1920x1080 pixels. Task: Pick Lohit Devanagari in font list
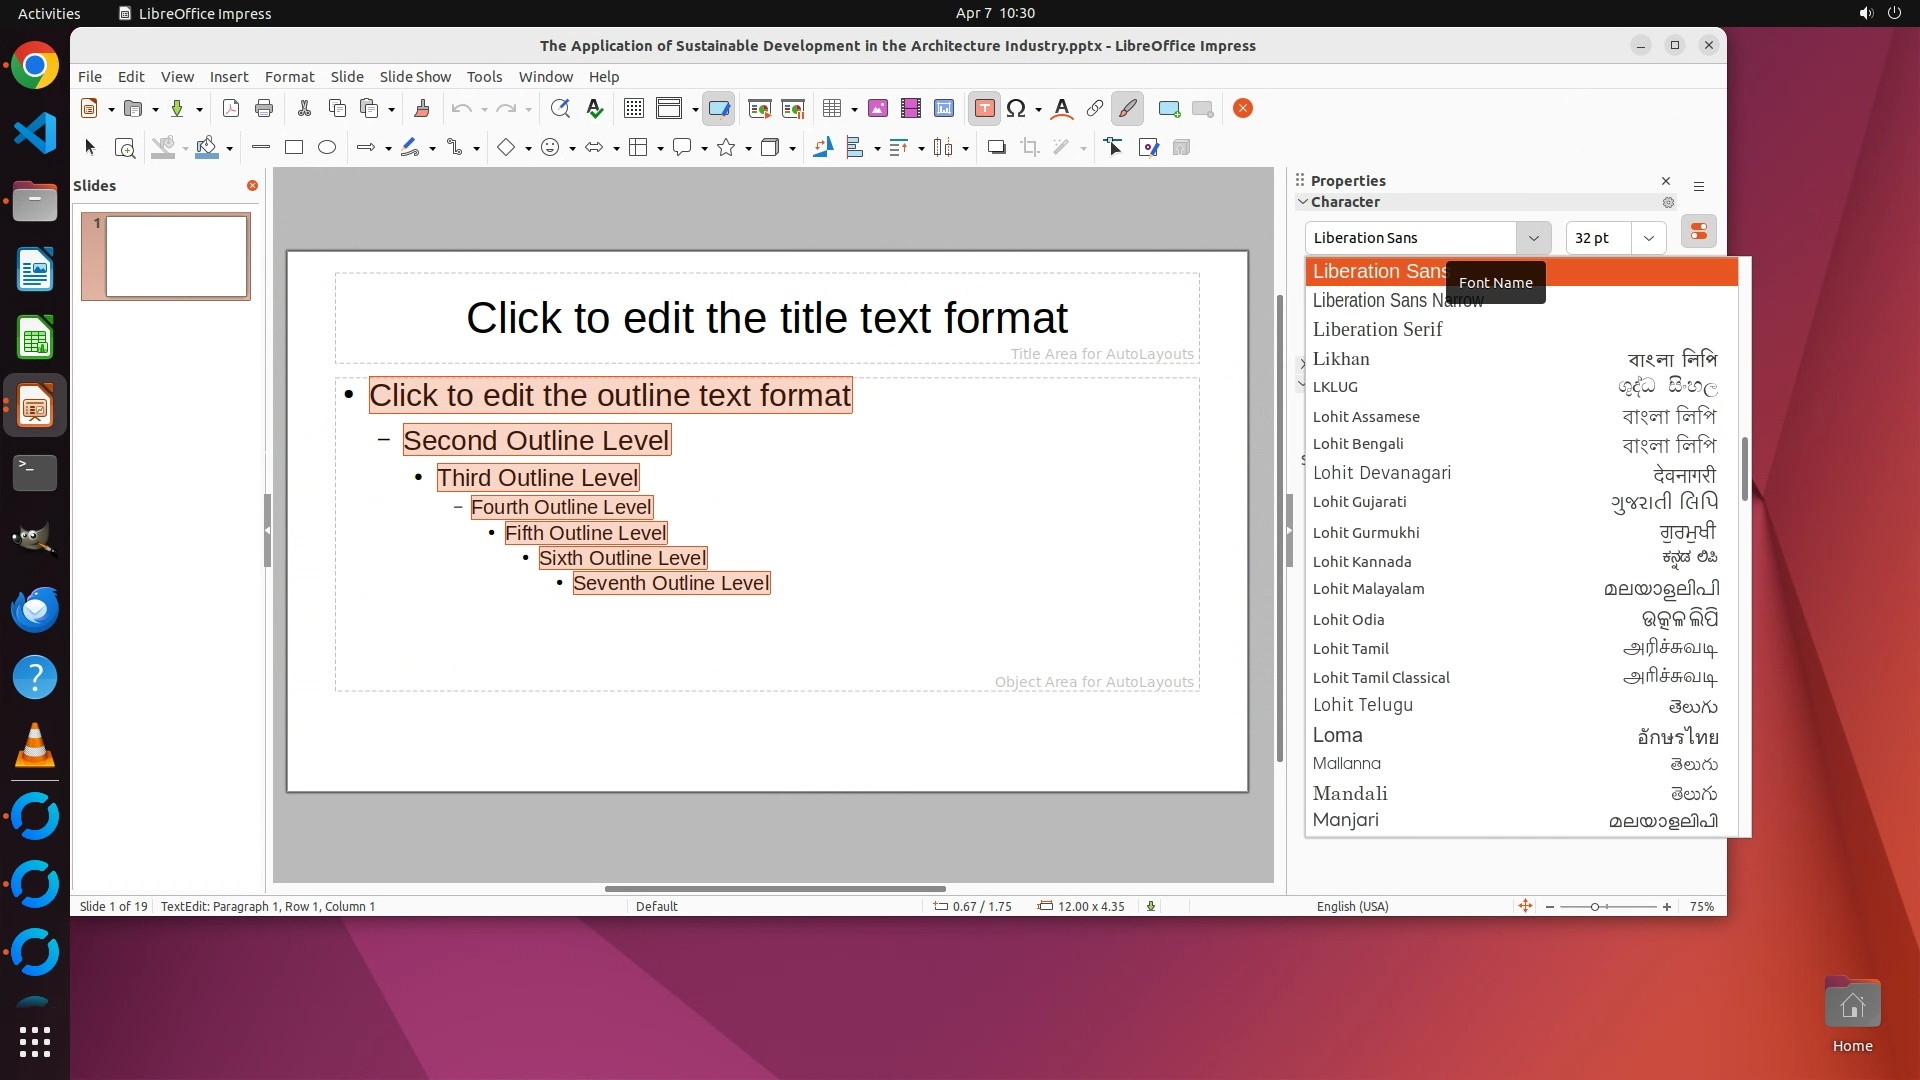(x=1382, y=473)
